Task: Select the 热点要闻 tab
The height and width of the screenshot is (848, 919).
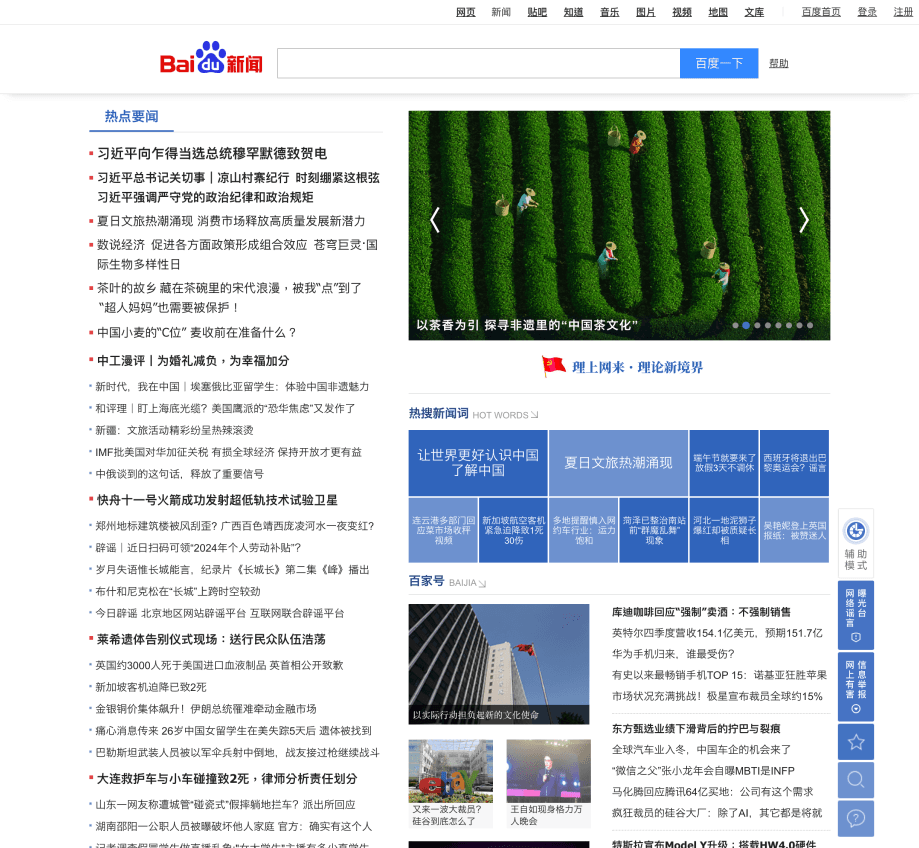Action: point(131,117)
